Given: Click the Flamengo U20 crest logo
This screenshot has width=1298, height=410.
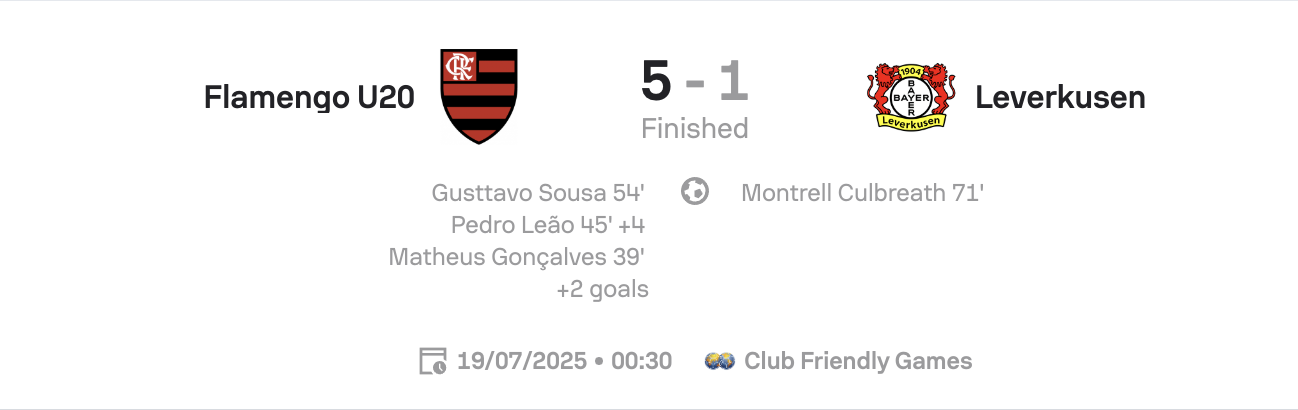Looking at the screenshot, I should coord(480,96).
